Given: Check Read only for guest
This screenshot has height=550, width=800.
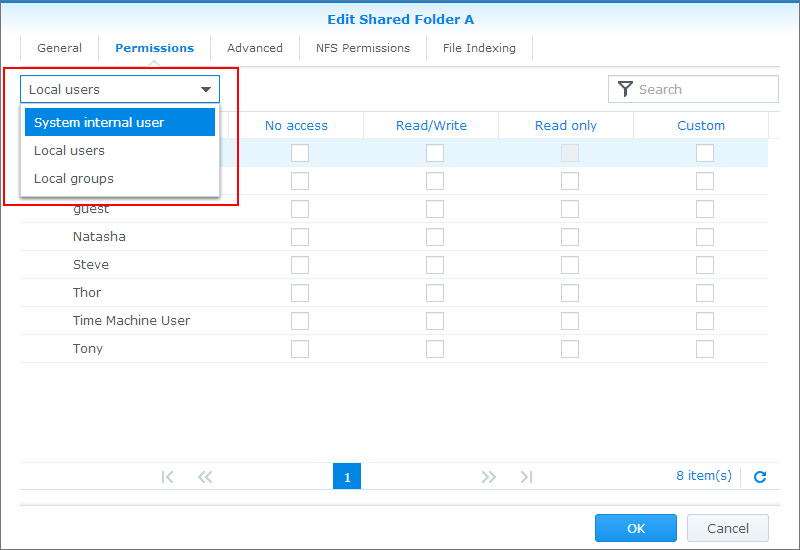Looking at the screenshot, I should tap(570, 209).
